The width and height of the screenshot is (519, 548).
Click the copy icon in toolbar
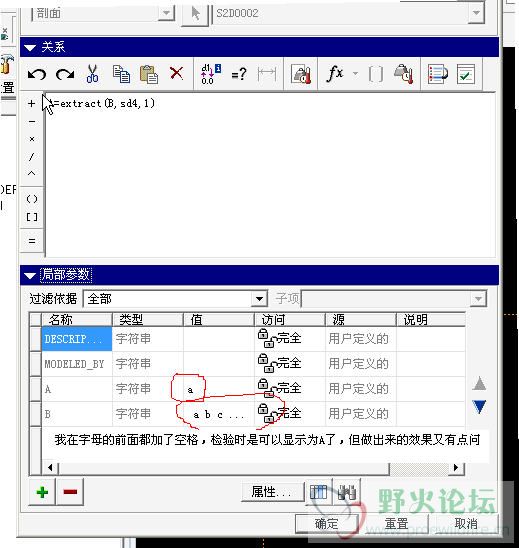[121, 74]
